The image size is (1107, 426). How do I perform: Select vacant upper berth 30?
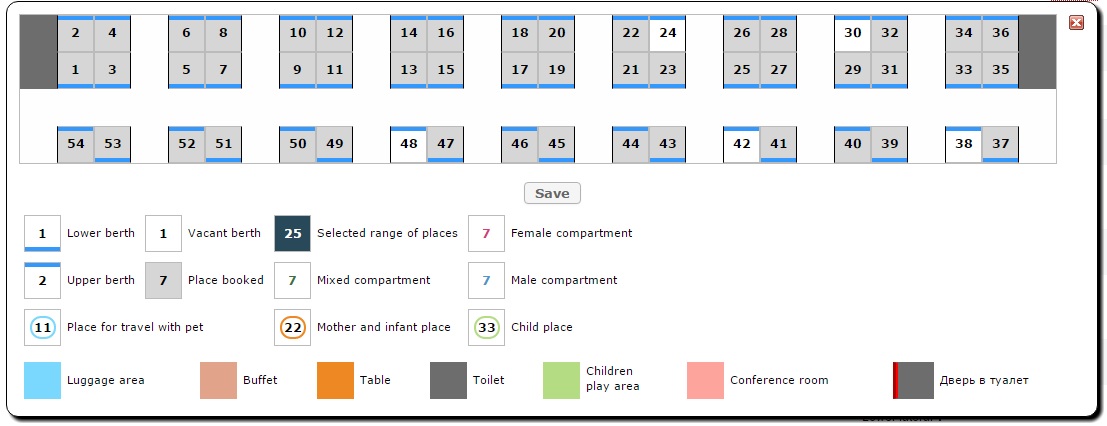tap(853, 33)
